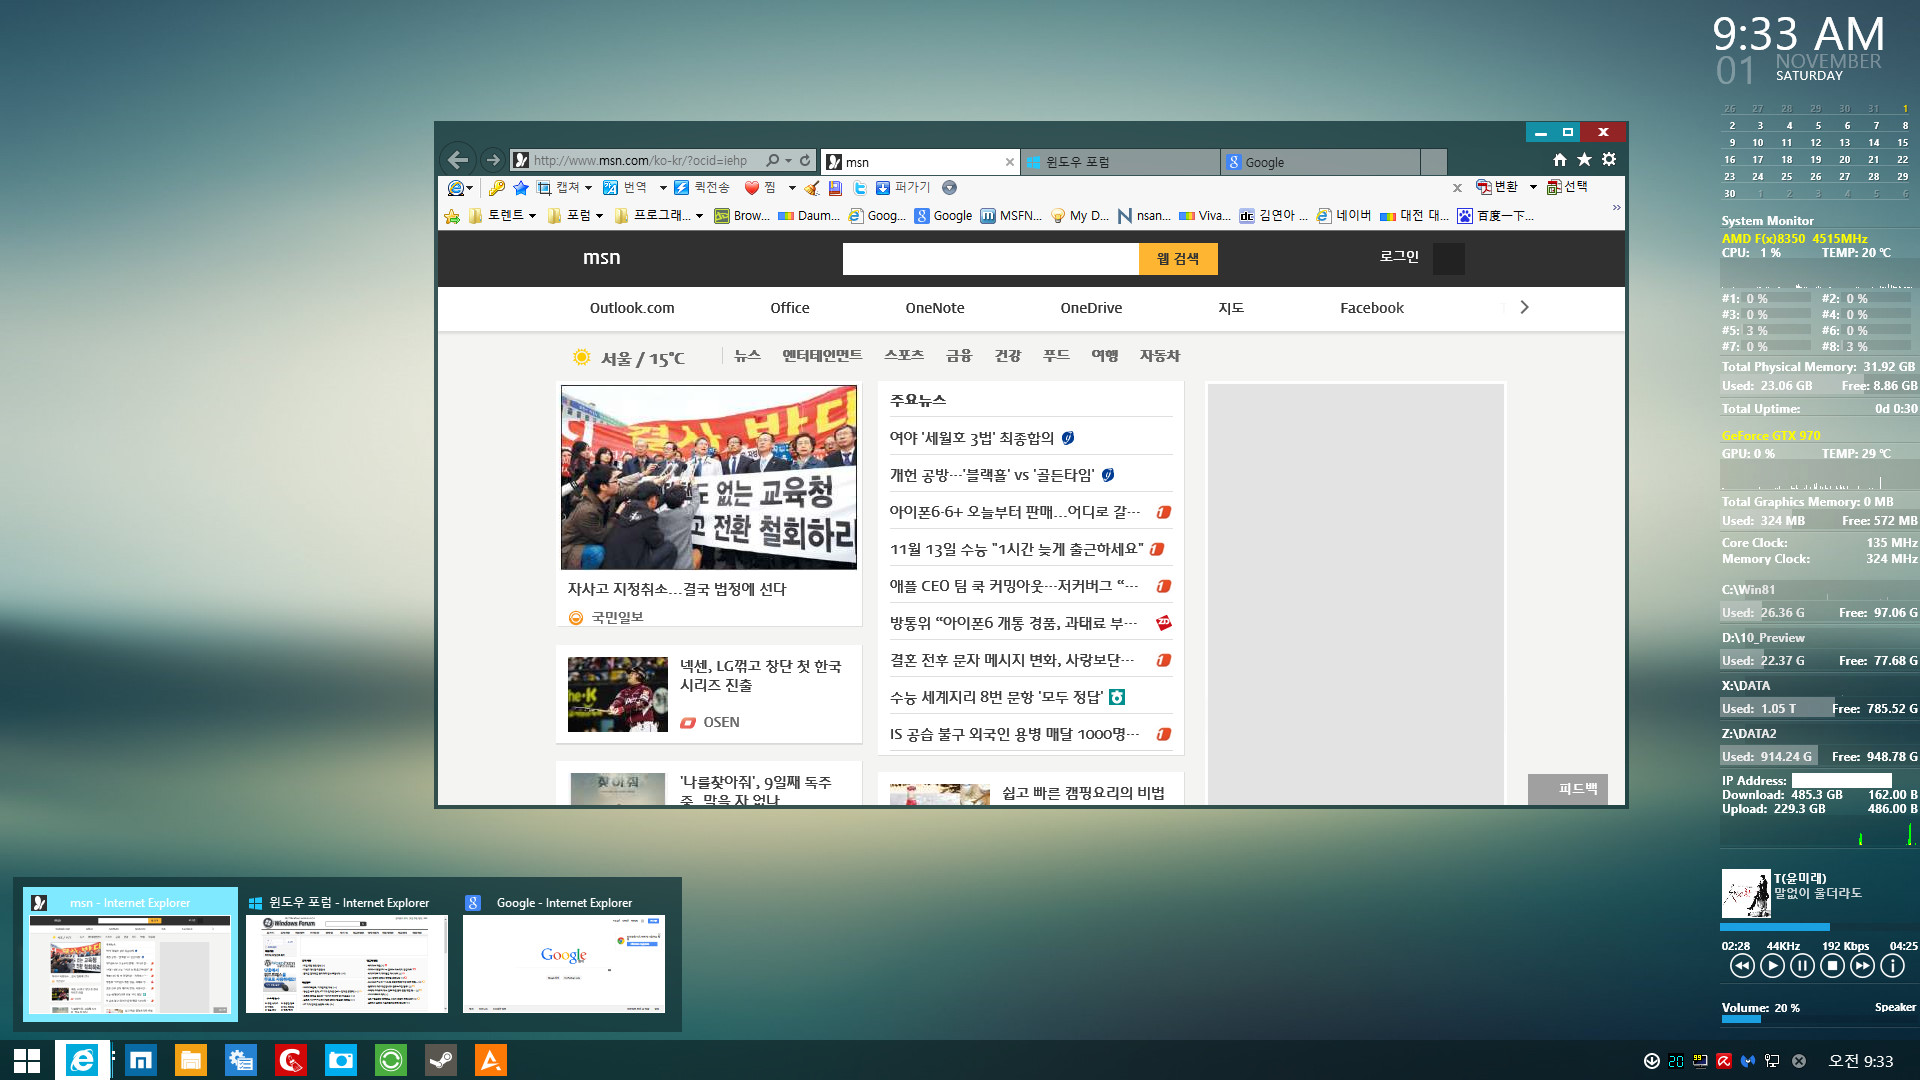Screen dimensions: 1920x1080
Task: Click the key icon in the toolbar
Action: pyautogui.click(x=497, y=188)
